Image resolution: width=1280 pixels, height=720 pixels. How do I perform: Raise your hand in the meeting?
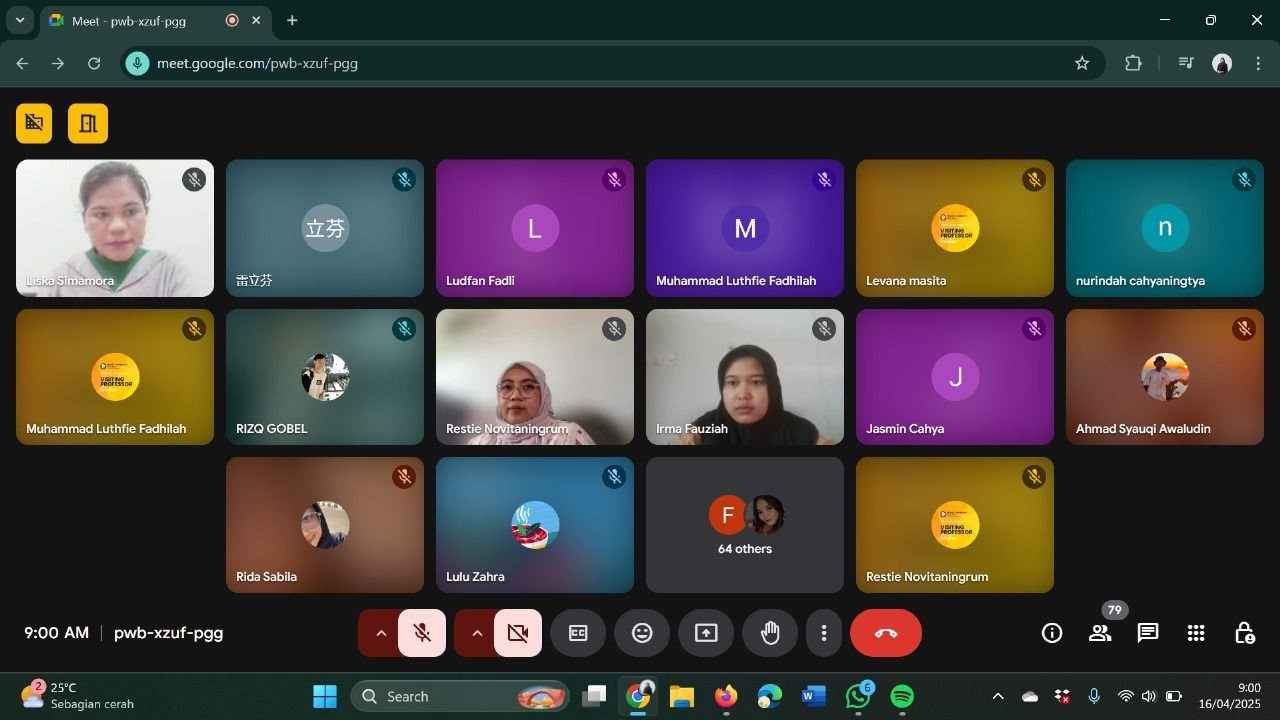(770, 633)
